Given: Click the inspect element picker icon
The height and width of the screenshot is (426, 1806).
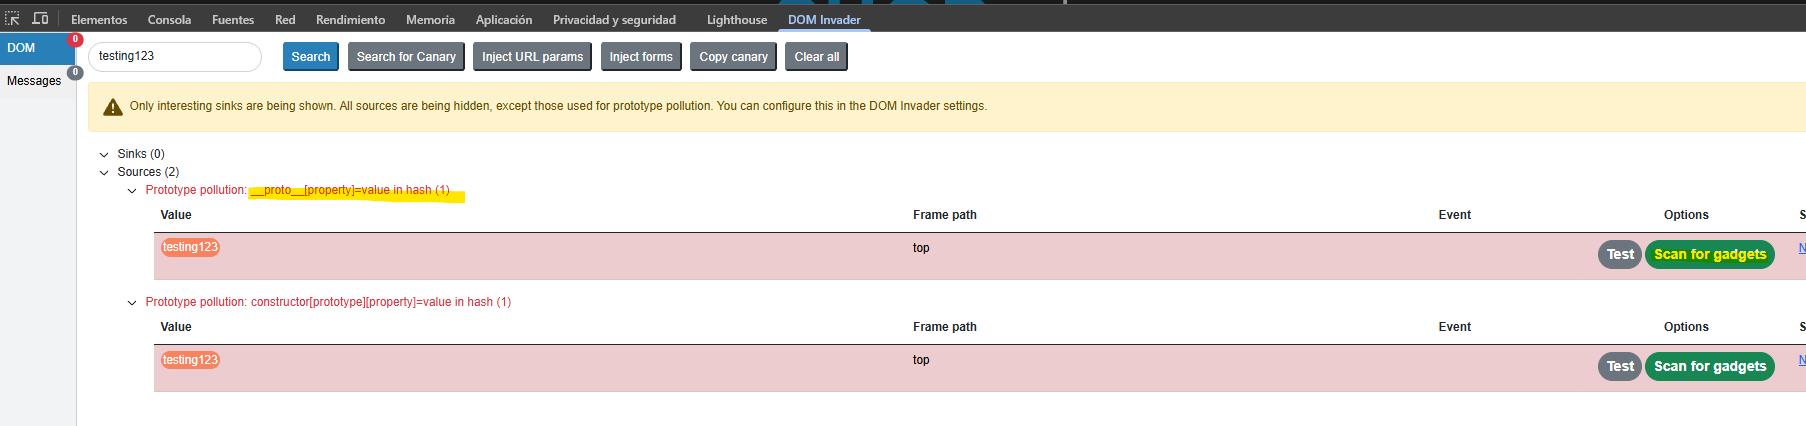Looking at the screenshot, I should [13, 19].
